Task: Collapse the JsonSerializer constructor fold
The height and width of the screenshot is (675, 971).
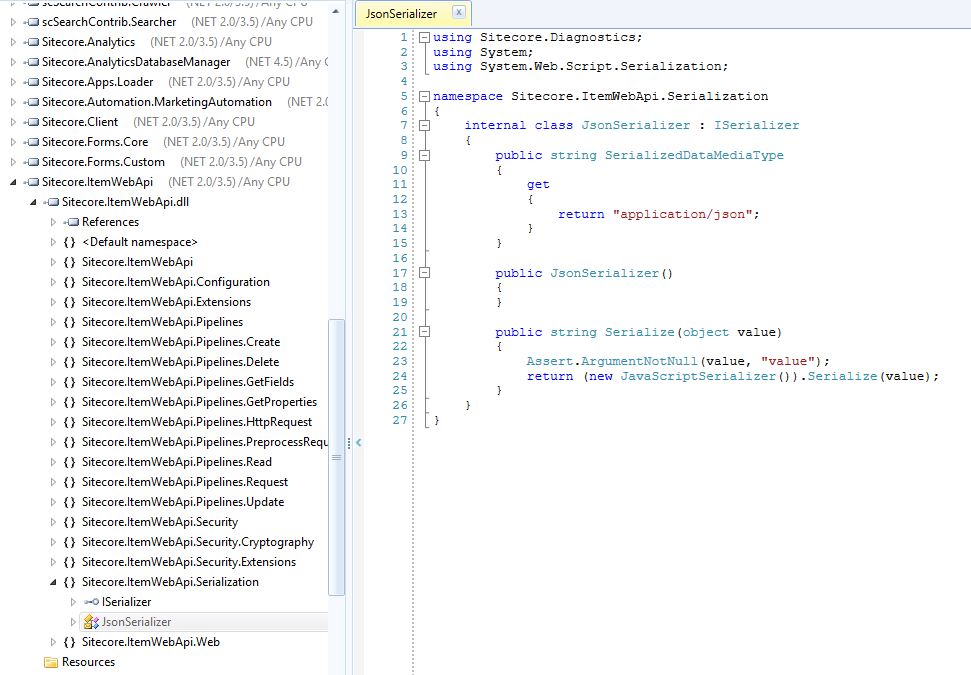Action: 424,272
